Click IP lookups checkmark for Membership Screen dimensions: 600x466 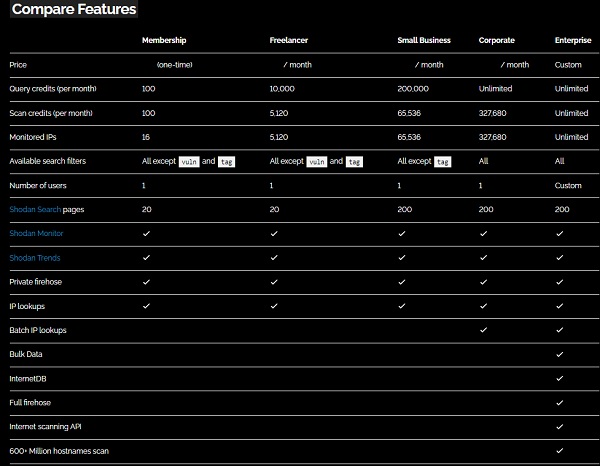point(146,306)
